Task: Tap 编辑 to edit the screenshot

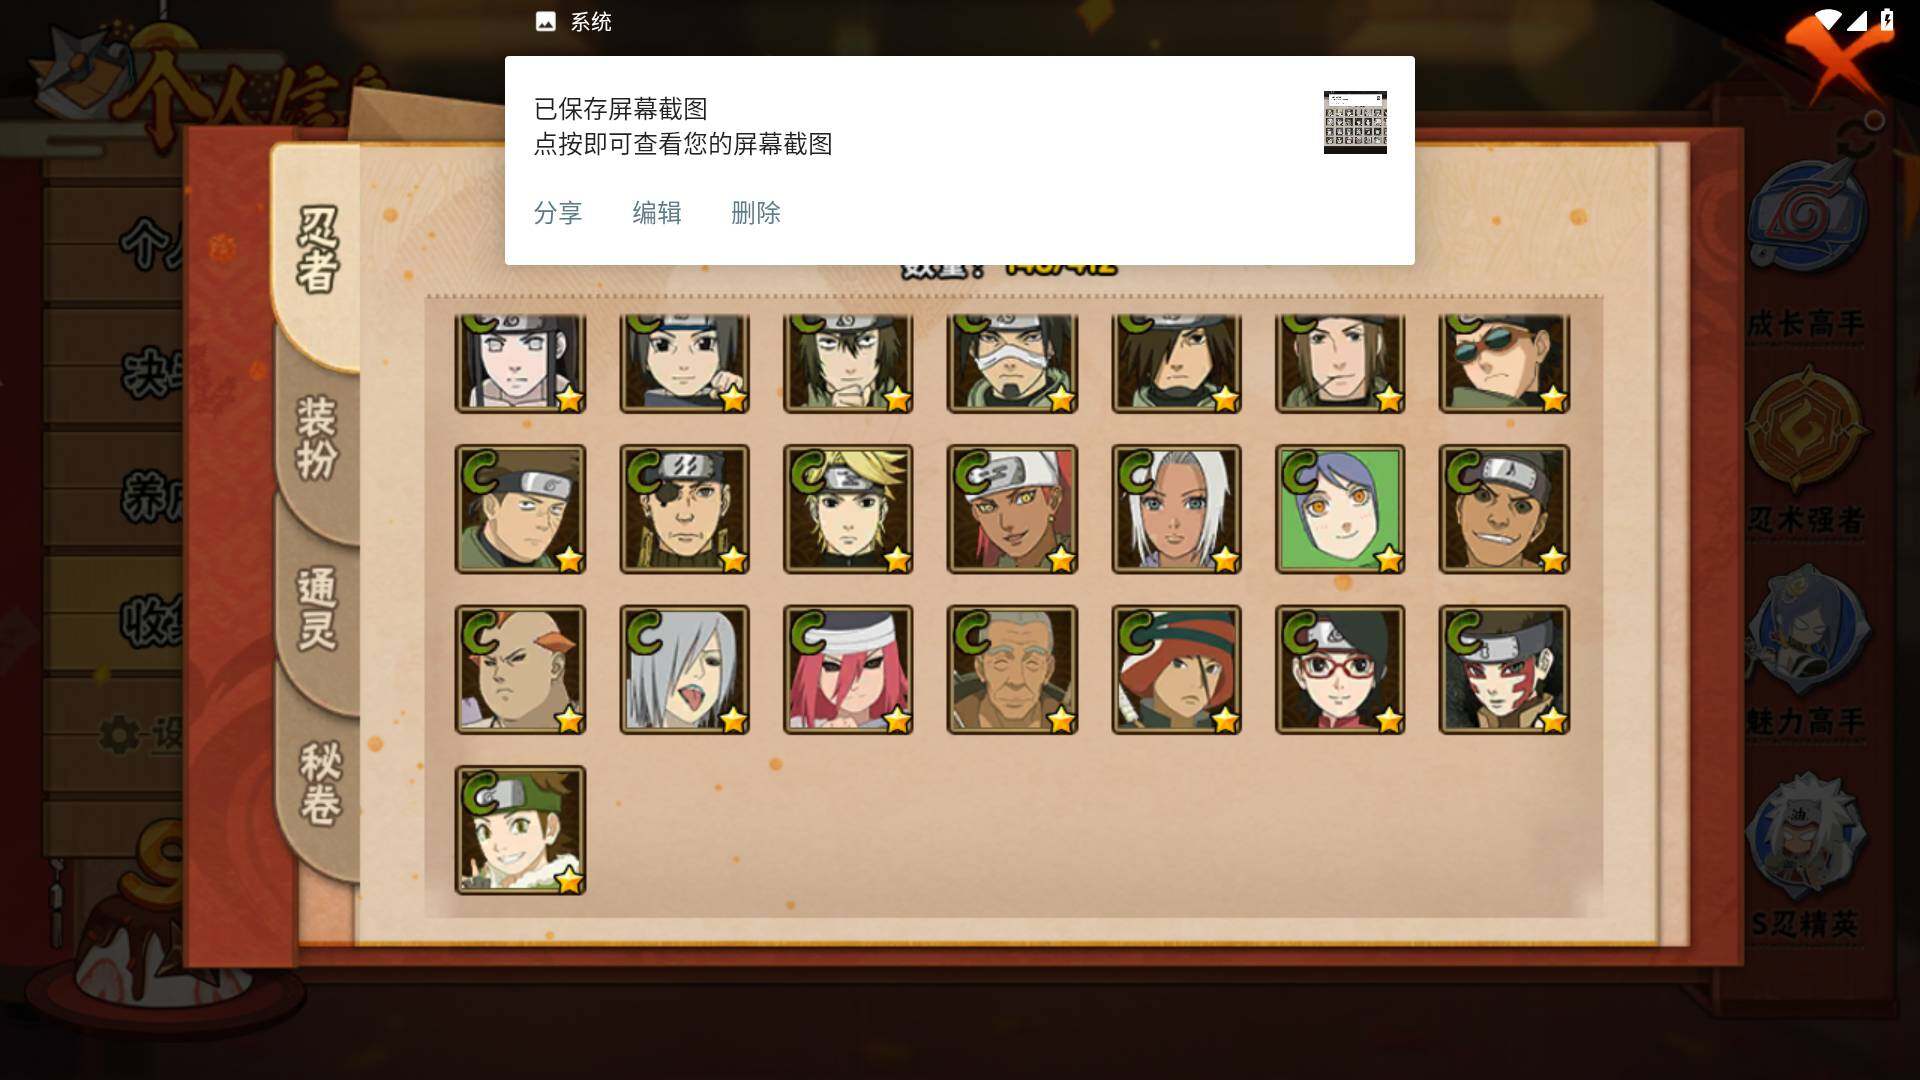Action: click(657, 213)
